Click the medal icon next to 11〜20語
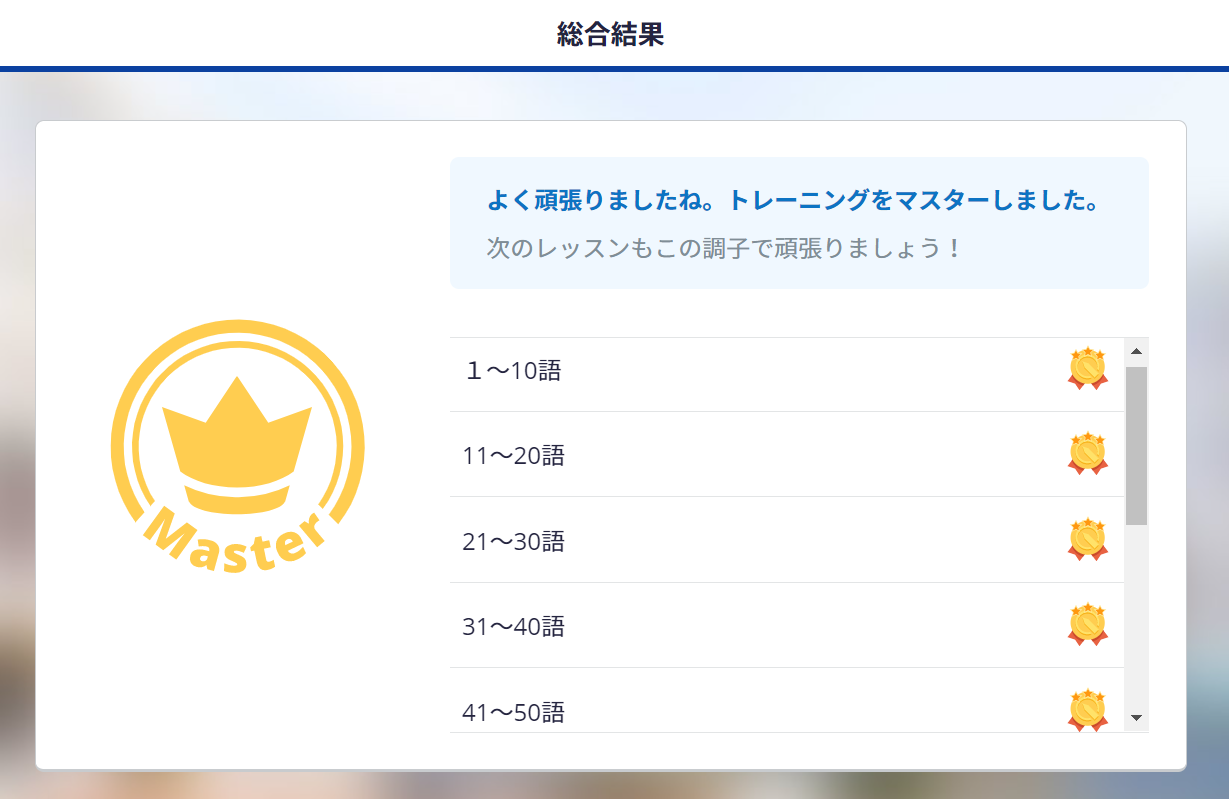Image resolution: width=1229 pixels, height=799 pixels. (1086, 455)
